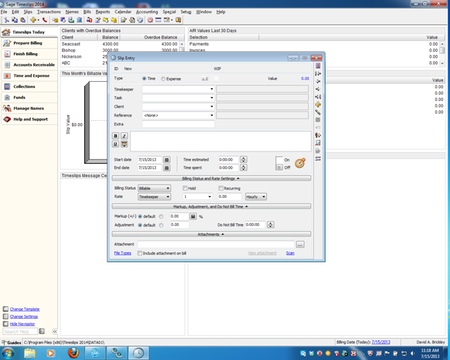Viewport: 450px width, 360px height.
Task: Click the Time spent stepper
Action: [243, 168]
